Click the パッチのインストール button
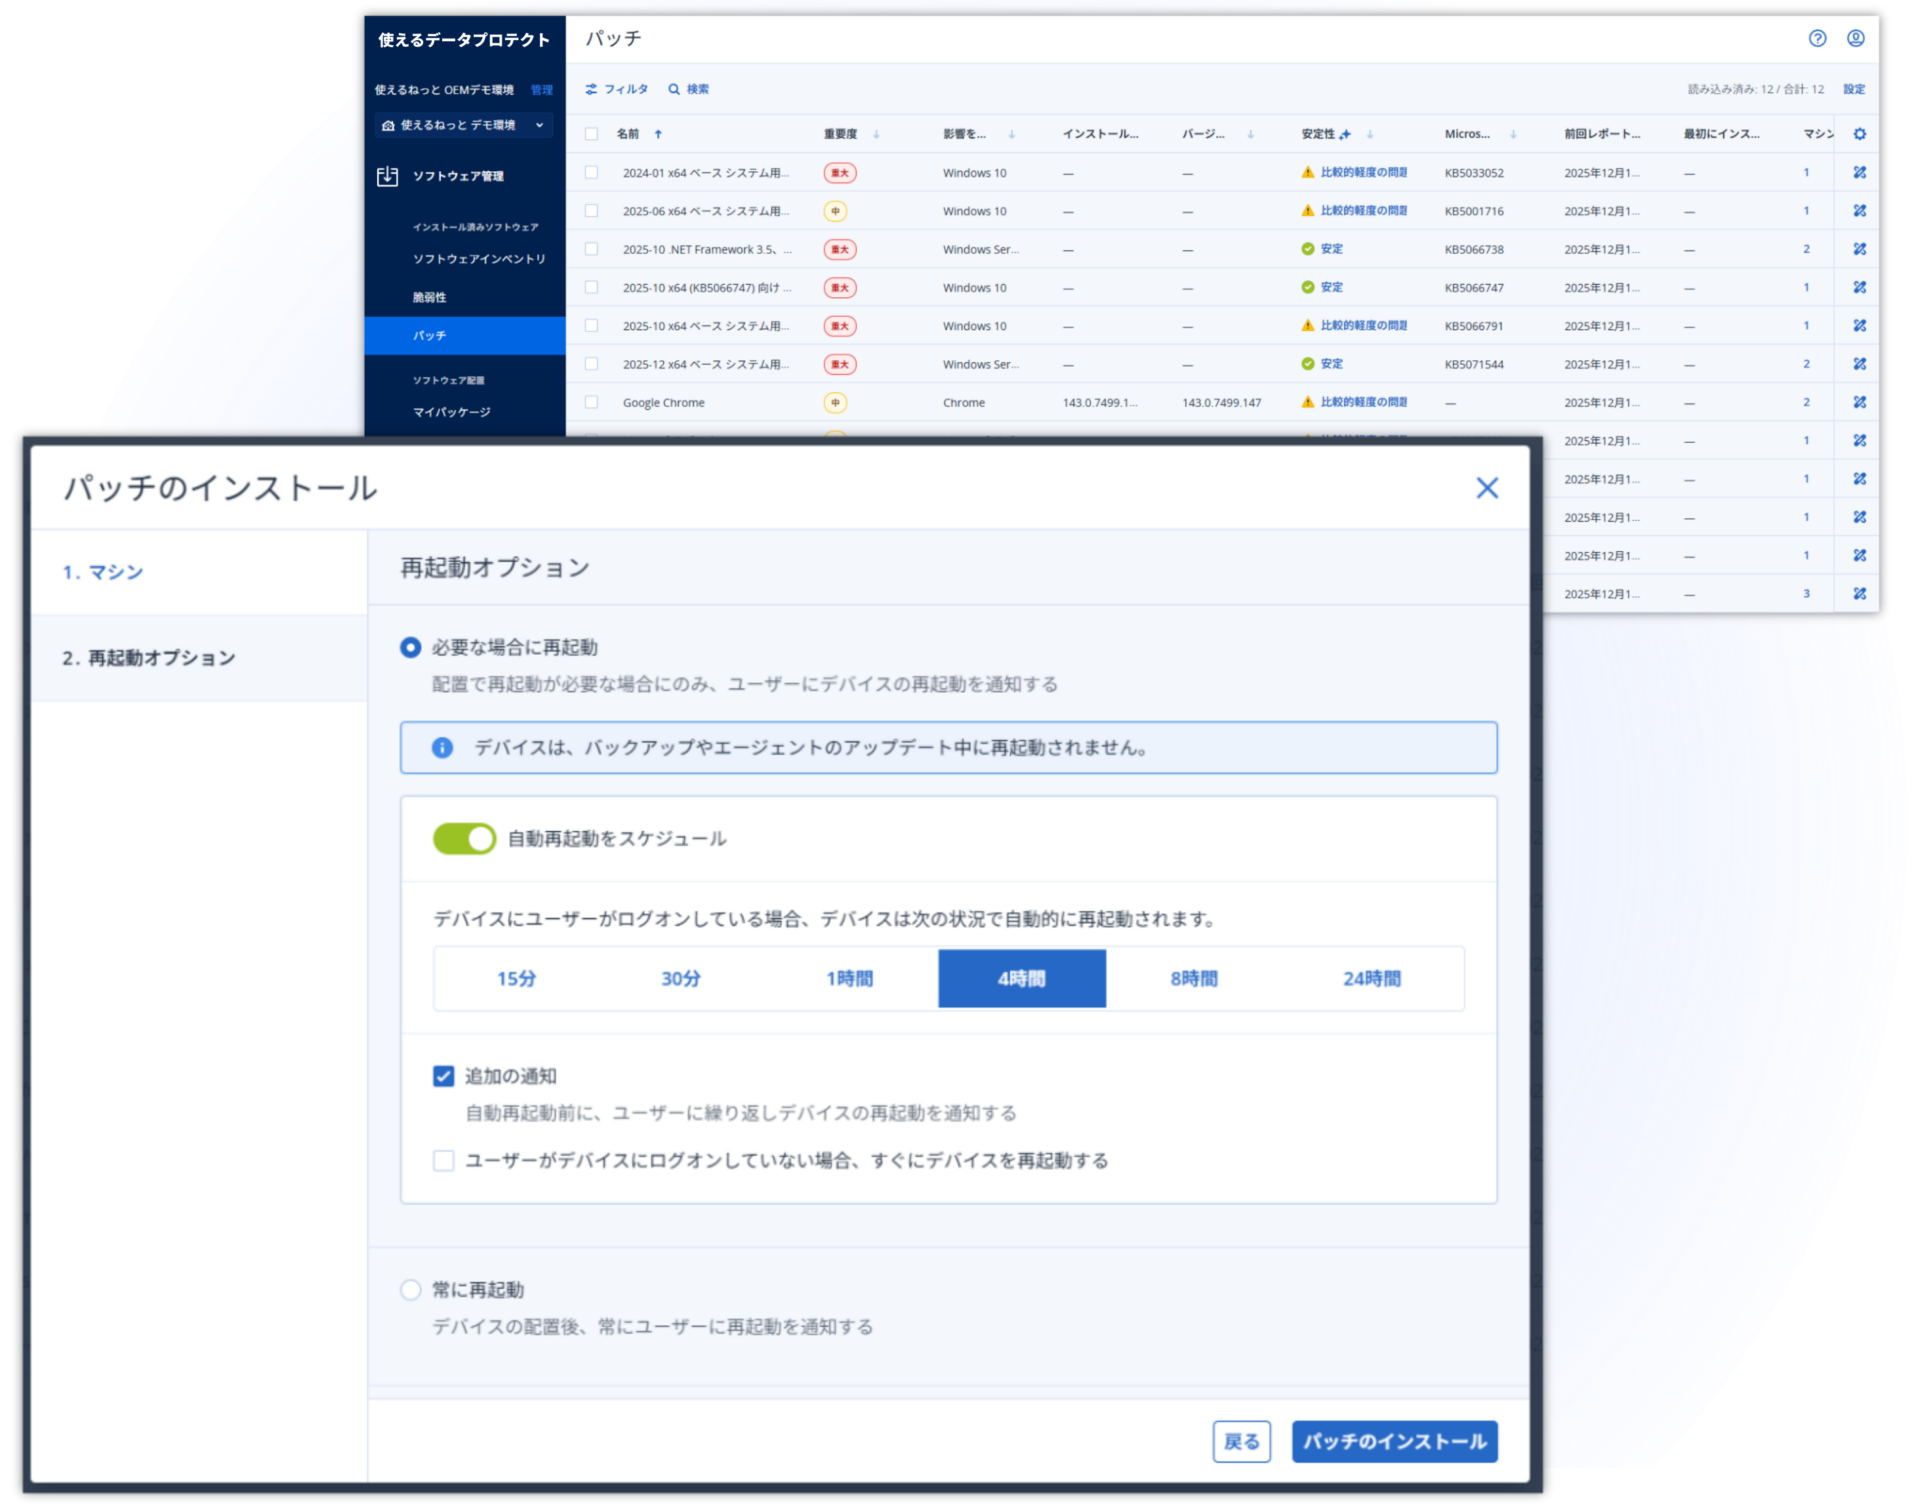Screen dimensions: 1920x1509 [1394, 1441]
